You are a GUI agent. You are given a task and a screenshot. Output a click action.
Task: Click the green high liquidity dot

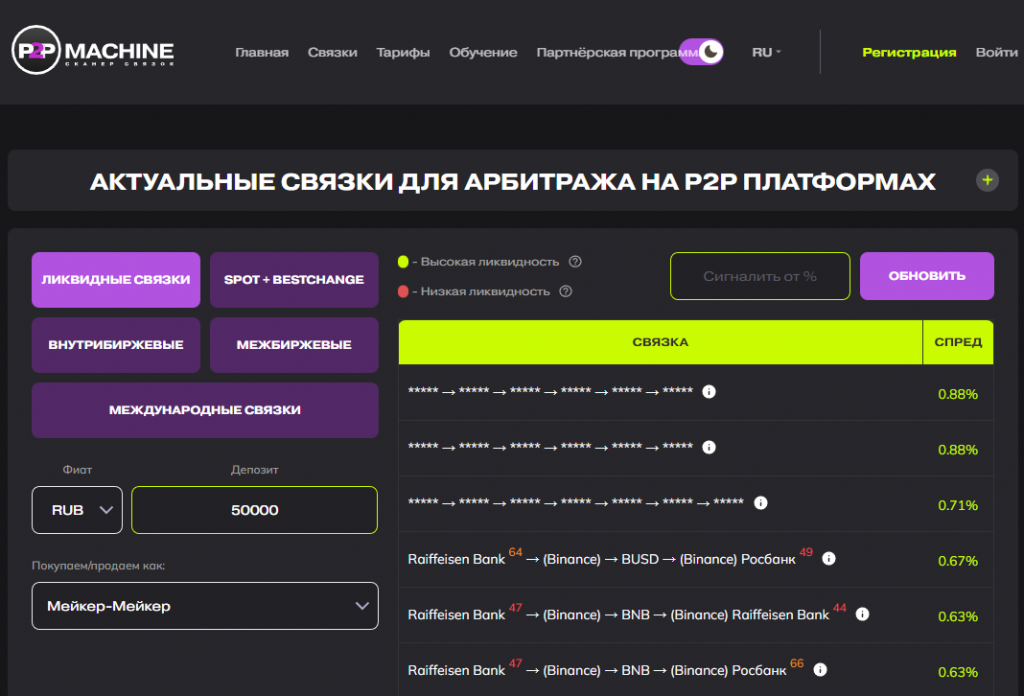[403, 262]
